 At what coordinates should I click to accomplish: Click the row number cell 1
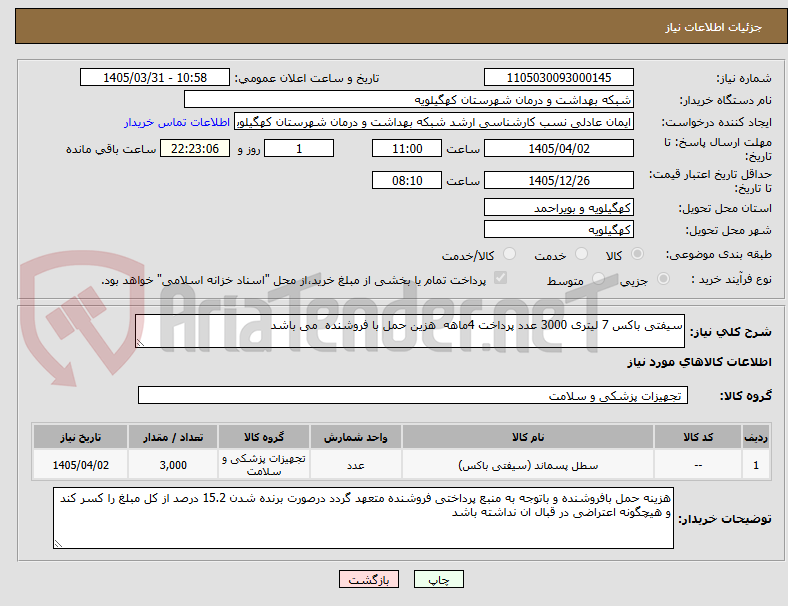(x=755, y=465)
